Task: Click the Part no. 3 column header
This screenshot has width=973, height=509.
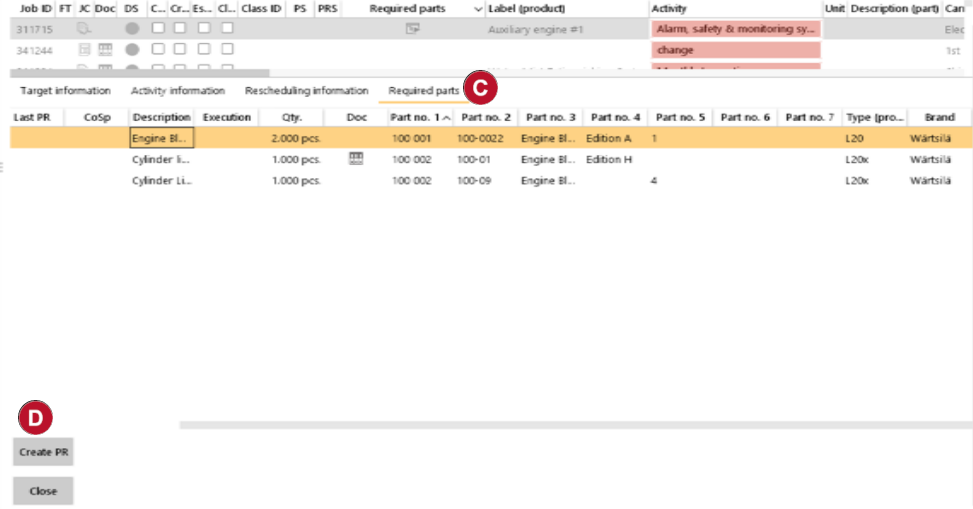Action: tap(550, 117)
